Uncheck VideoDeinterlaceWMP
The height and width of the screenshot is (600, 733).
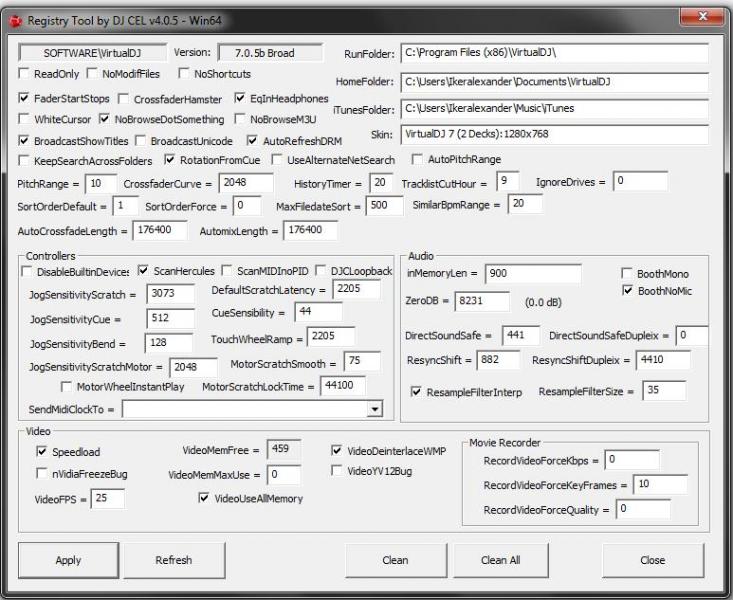pos(336,450)
